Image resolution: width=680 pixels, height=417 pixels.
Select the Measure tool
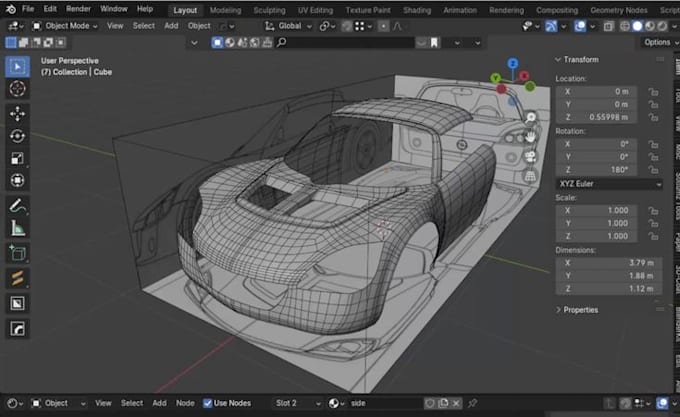(x=17, y=228)
